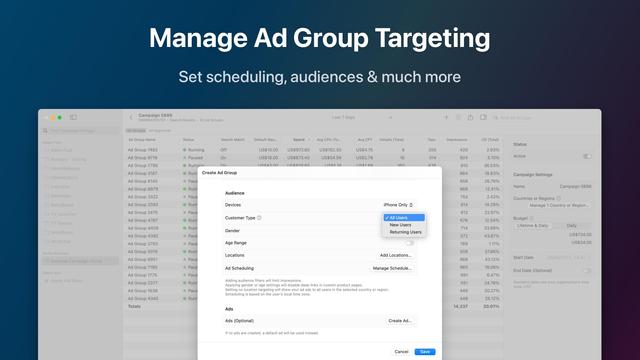Image resolution: width=640 pixels, height=360 pixels.
Task: Select New Users customer type
Action: click(x=404, y=225)
